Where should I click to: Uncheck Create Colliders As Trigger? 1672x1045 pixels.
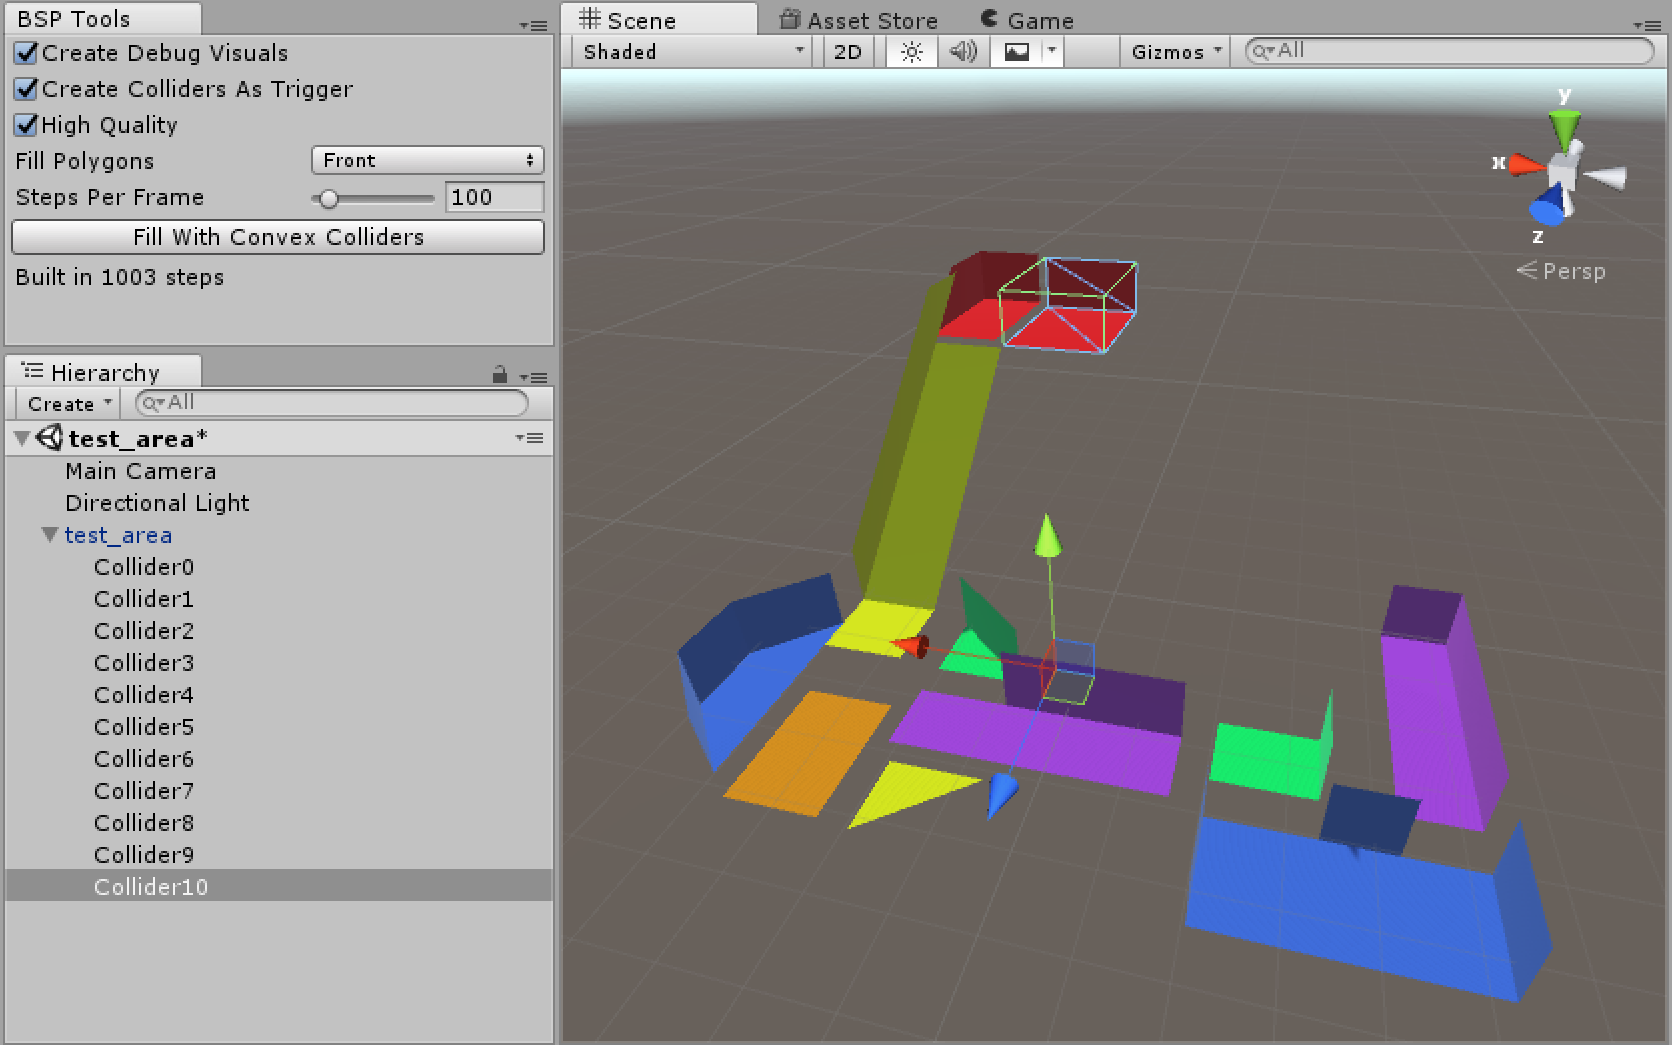coord(27,89)
